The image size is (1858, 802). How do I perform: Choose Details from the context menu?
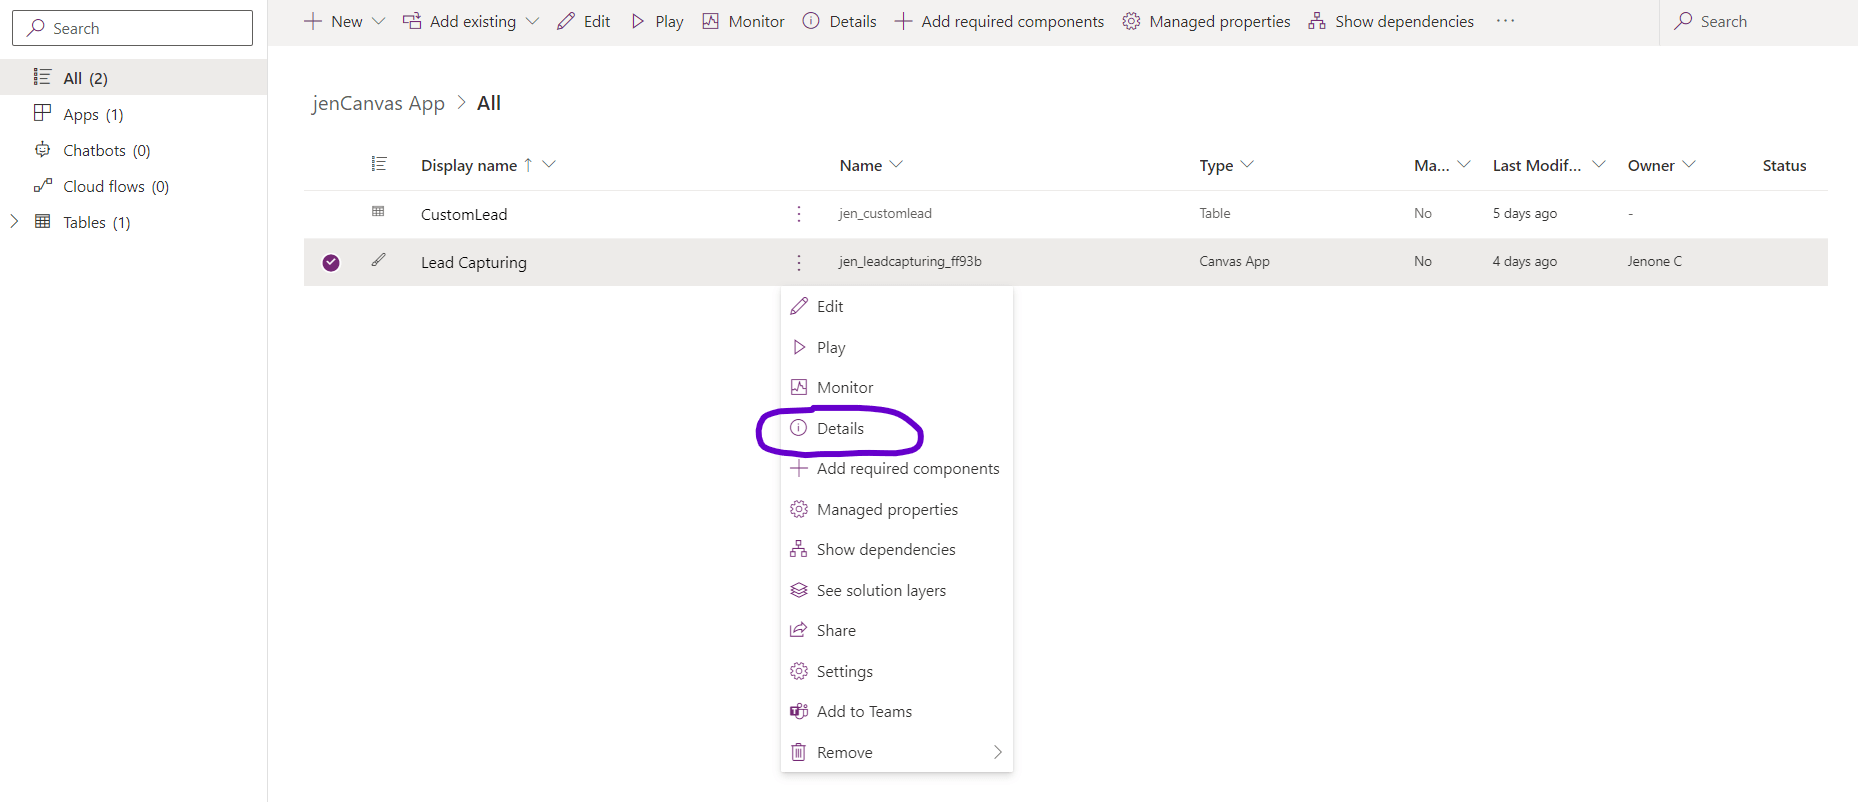pos(897,428)
